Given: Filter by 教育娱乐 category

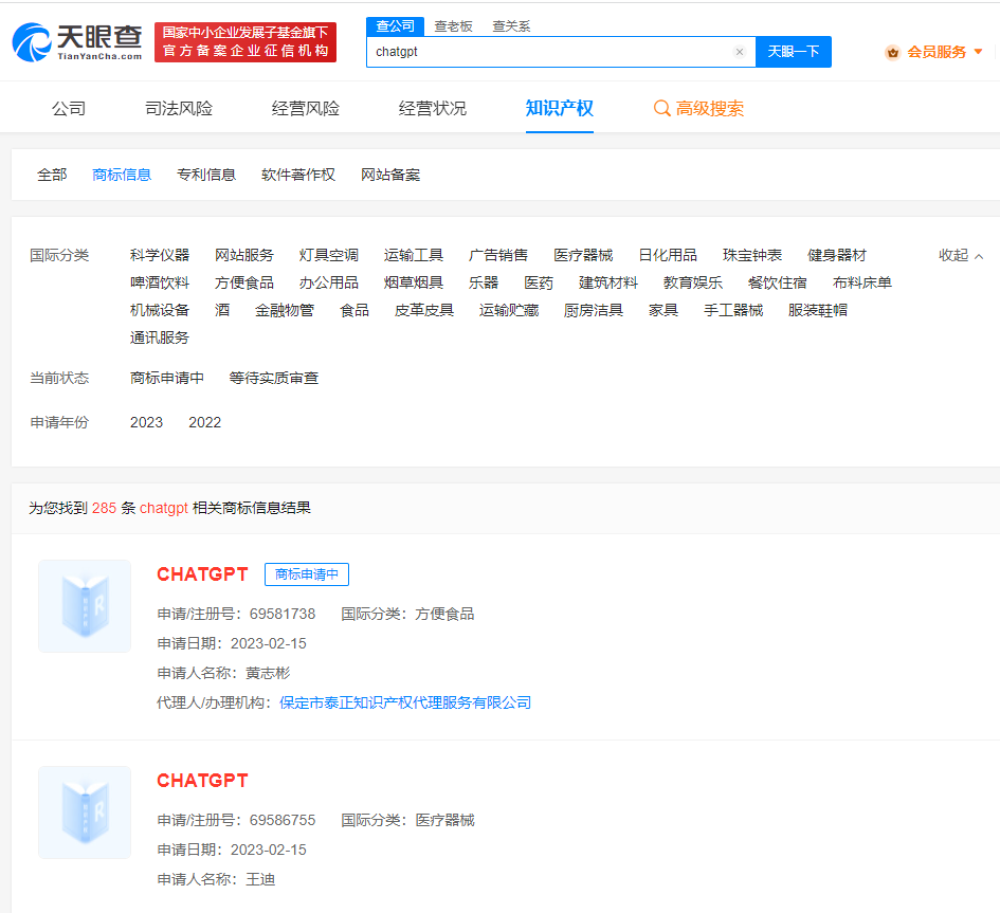Looking at the screenshot, I should coord(693,282).
